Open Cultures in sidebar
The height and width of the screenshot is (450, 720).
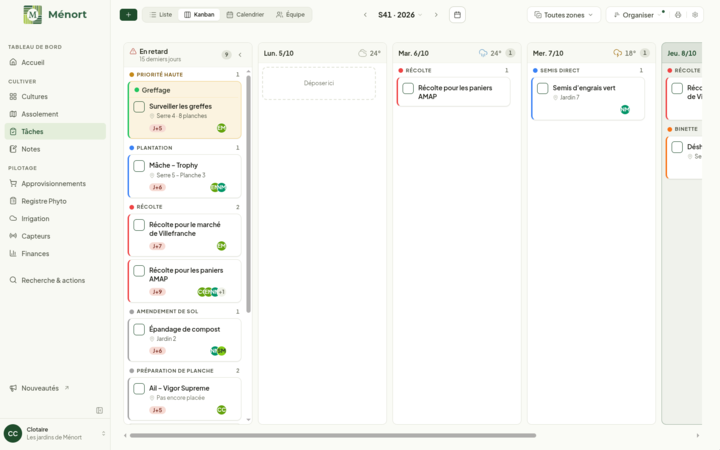click(55, 96)
